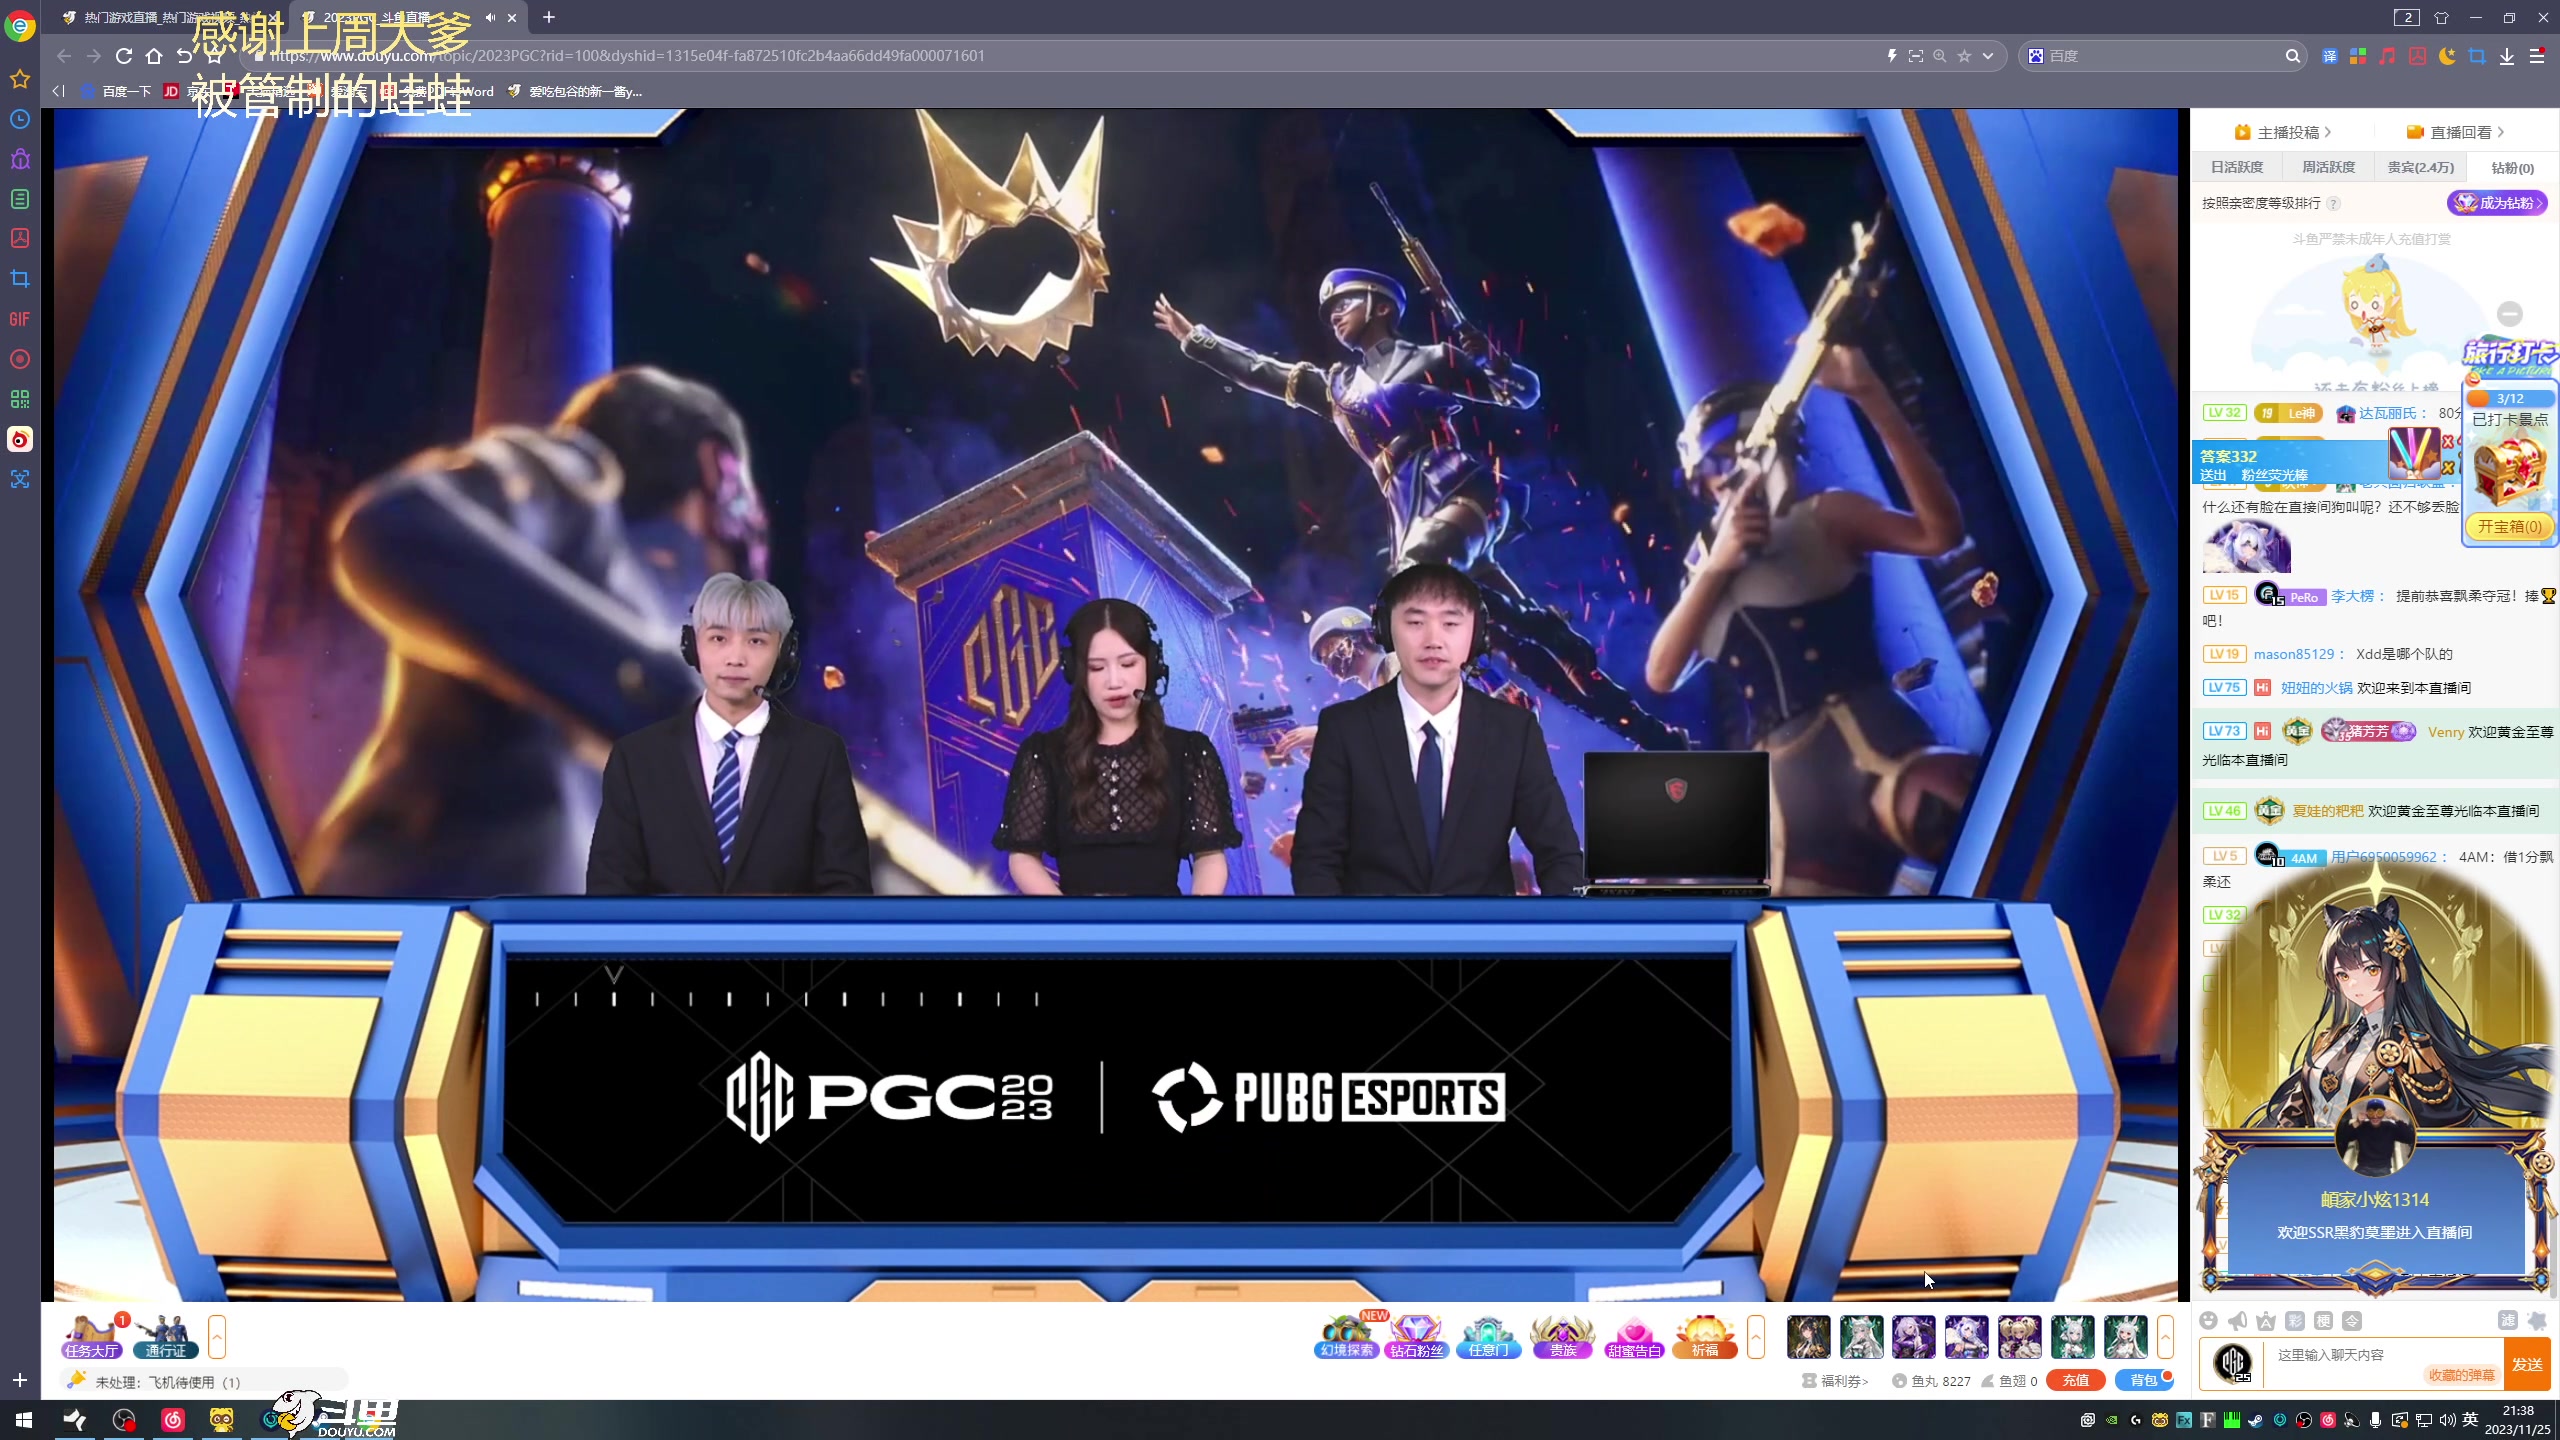Switch to the 周活跃度 tab

tap(2329, 167)
